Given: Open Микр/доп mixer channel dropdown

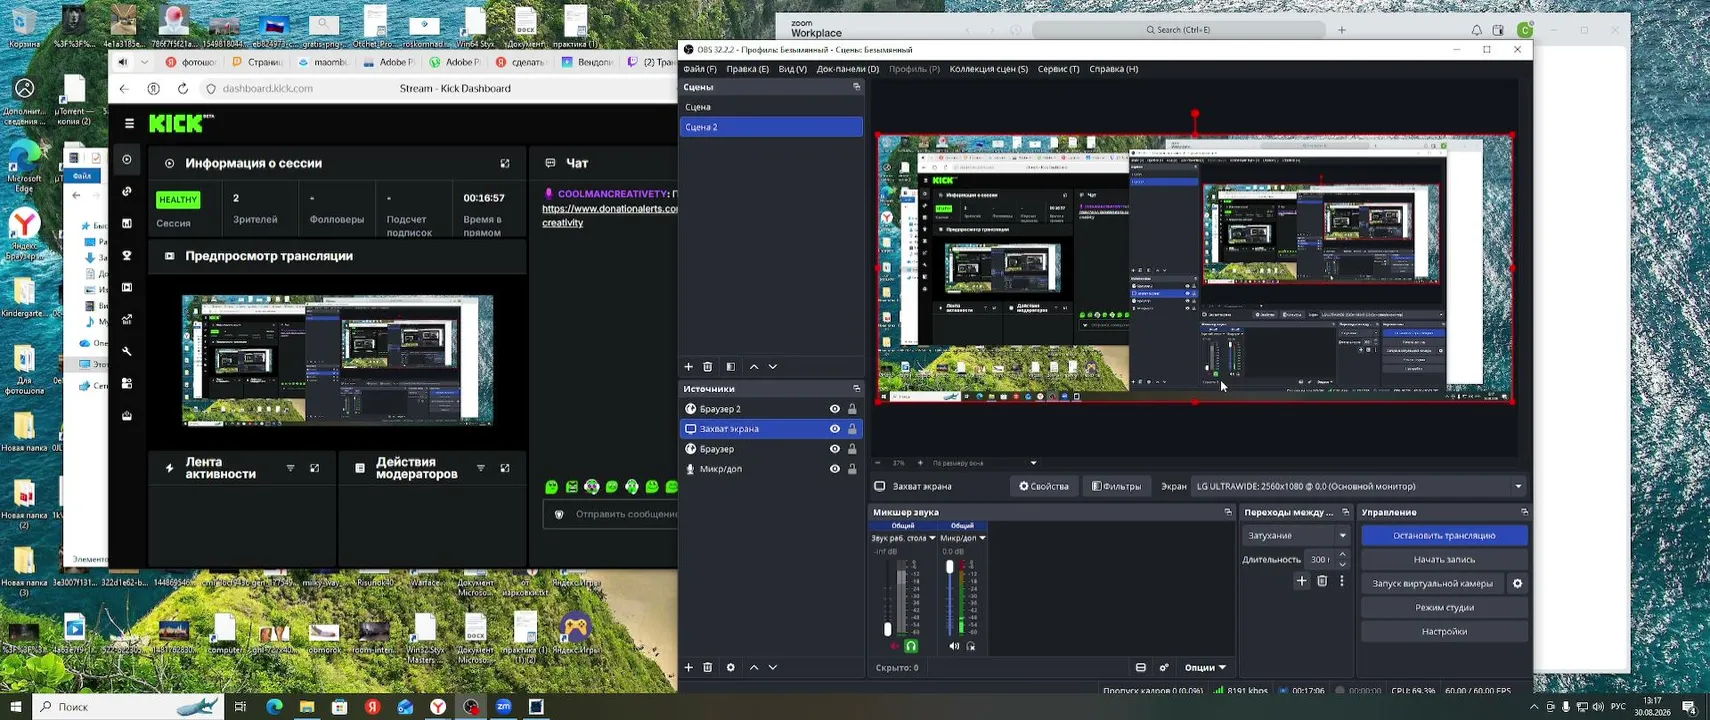Looking at the screenshot, I should (x=963, y=538).
